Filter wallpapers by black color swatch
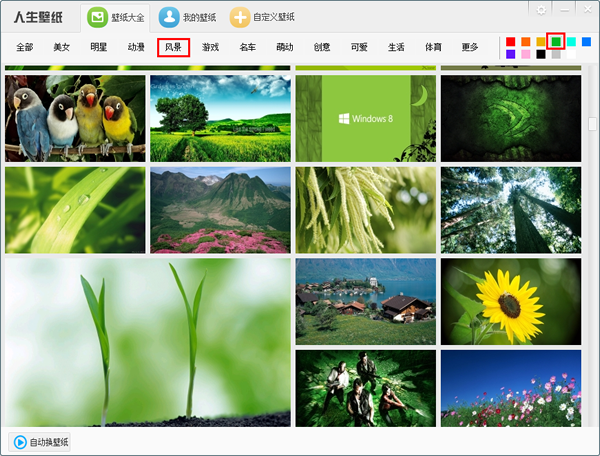The image size is (600, 456). point(541,54)
